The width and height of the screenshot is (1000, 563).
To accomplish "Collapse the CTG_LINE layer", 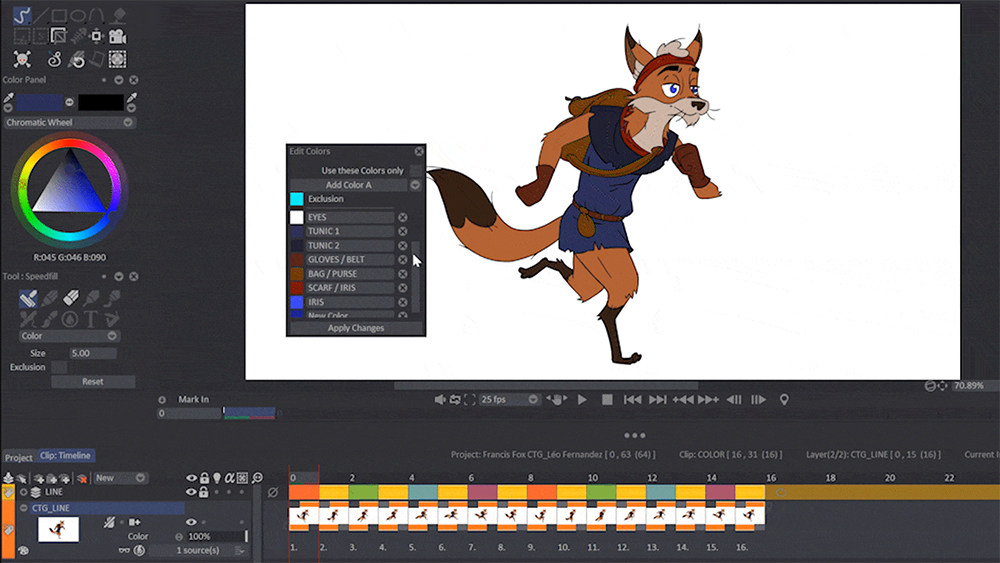I will [x=24, y=508].
